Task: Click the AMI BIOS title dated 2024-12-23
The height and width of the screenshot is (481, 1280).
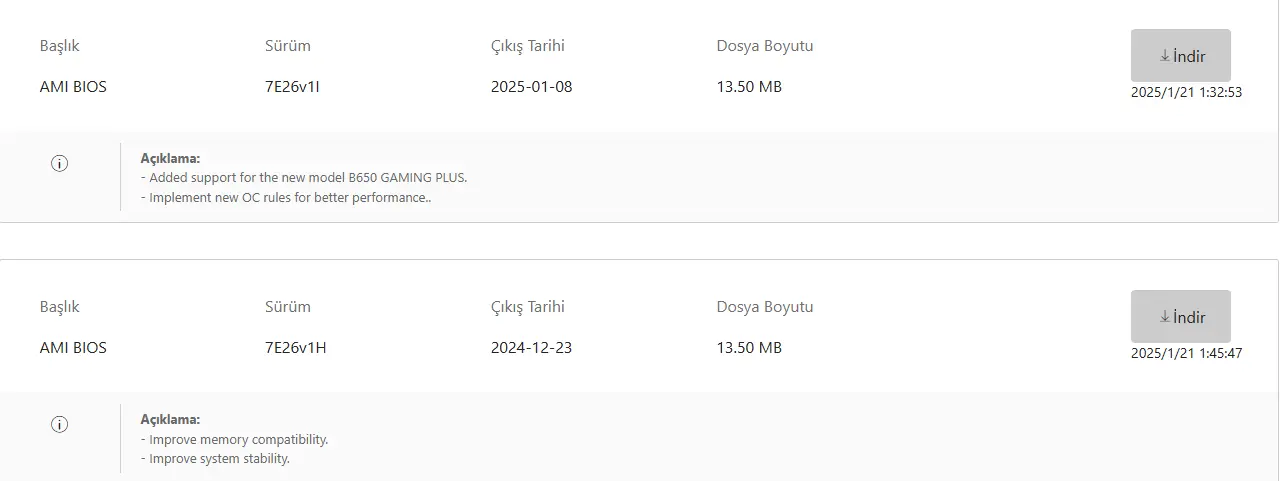Action: click(73, 348)
